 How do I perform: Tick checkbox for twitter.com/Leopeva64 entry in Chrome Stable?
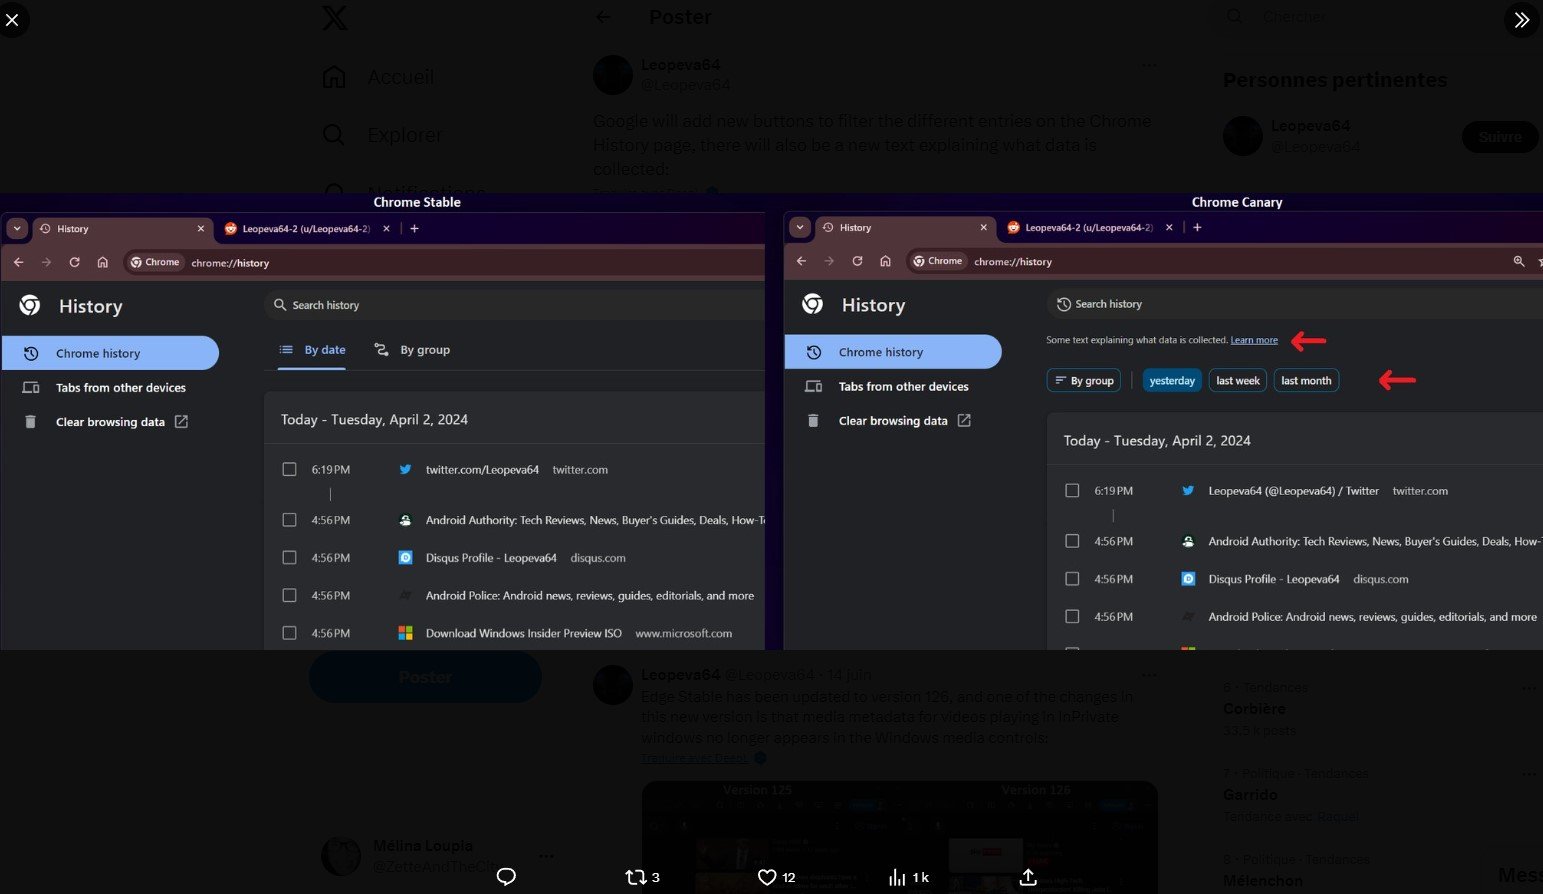point(290,469)
